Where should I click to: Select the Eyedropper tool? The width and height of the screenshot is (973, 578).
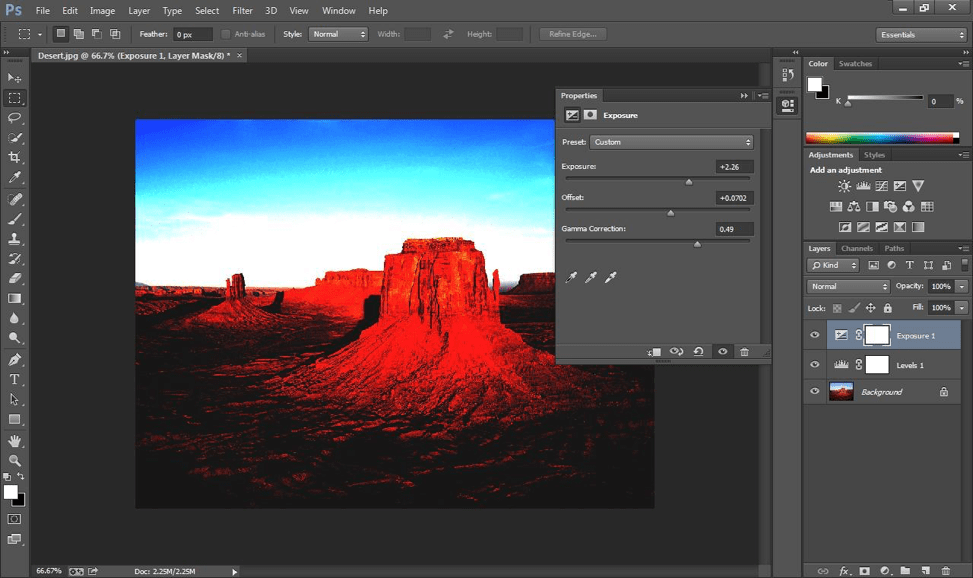click(15, 177)
